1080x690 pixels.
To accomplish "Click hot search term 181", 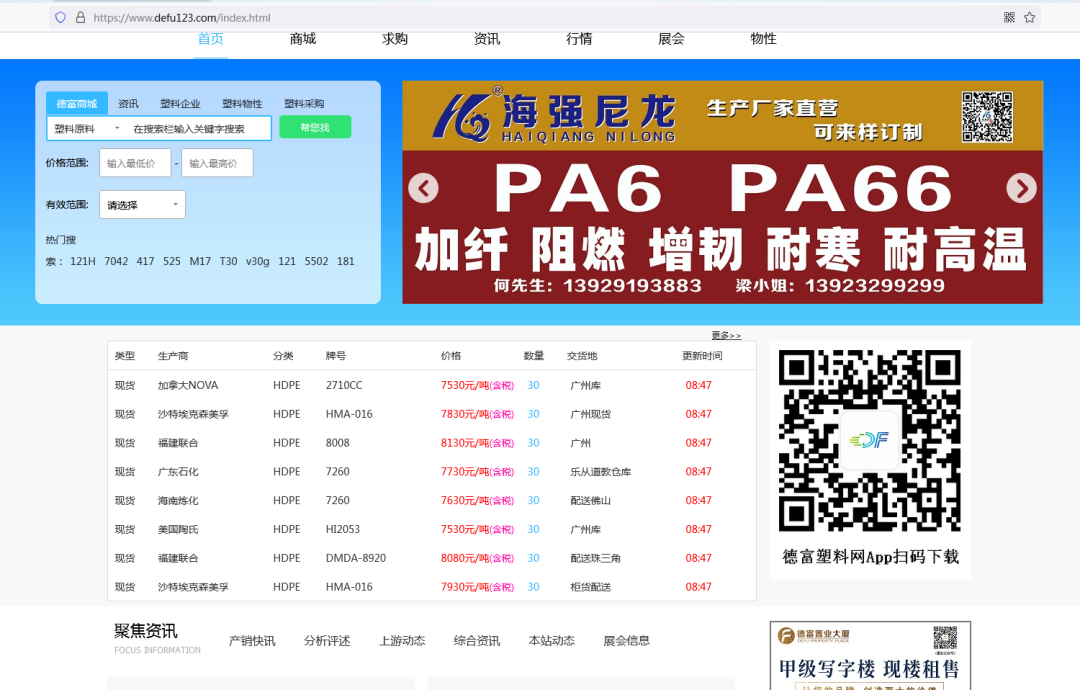I will (346, 262).
